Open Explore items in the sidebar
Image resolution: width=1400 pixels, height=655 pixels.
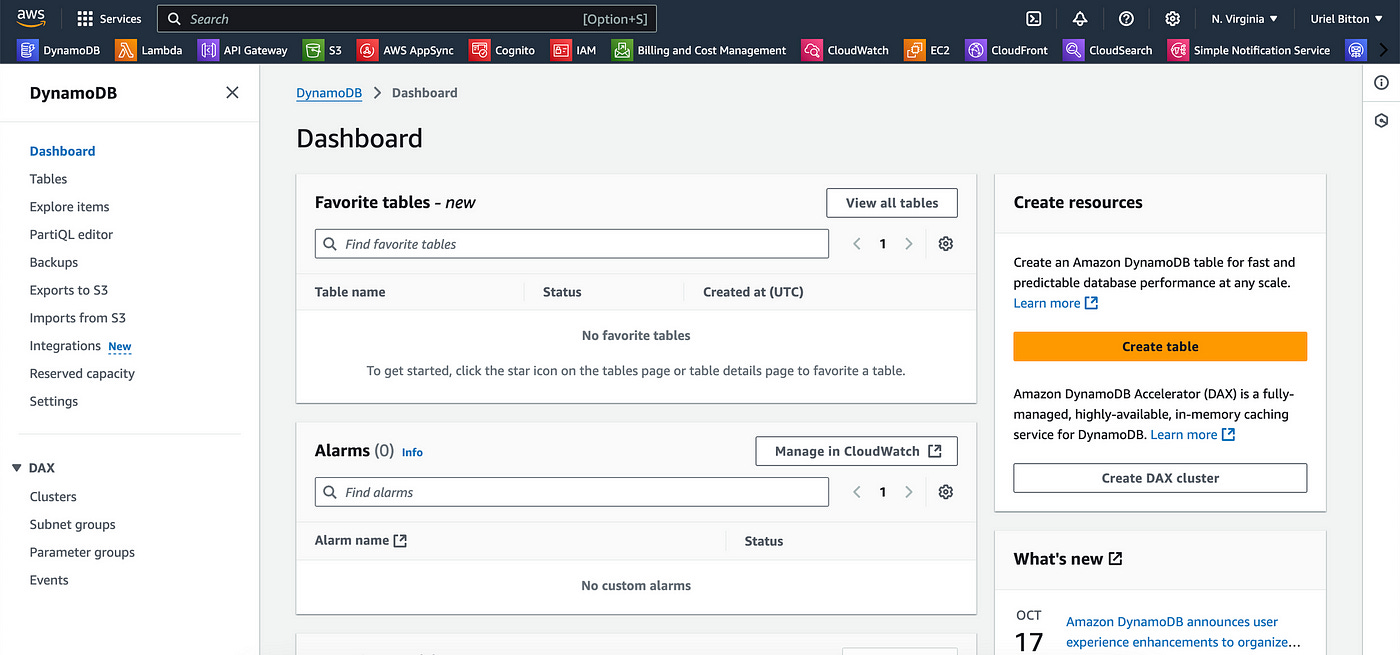coord(69,207)
